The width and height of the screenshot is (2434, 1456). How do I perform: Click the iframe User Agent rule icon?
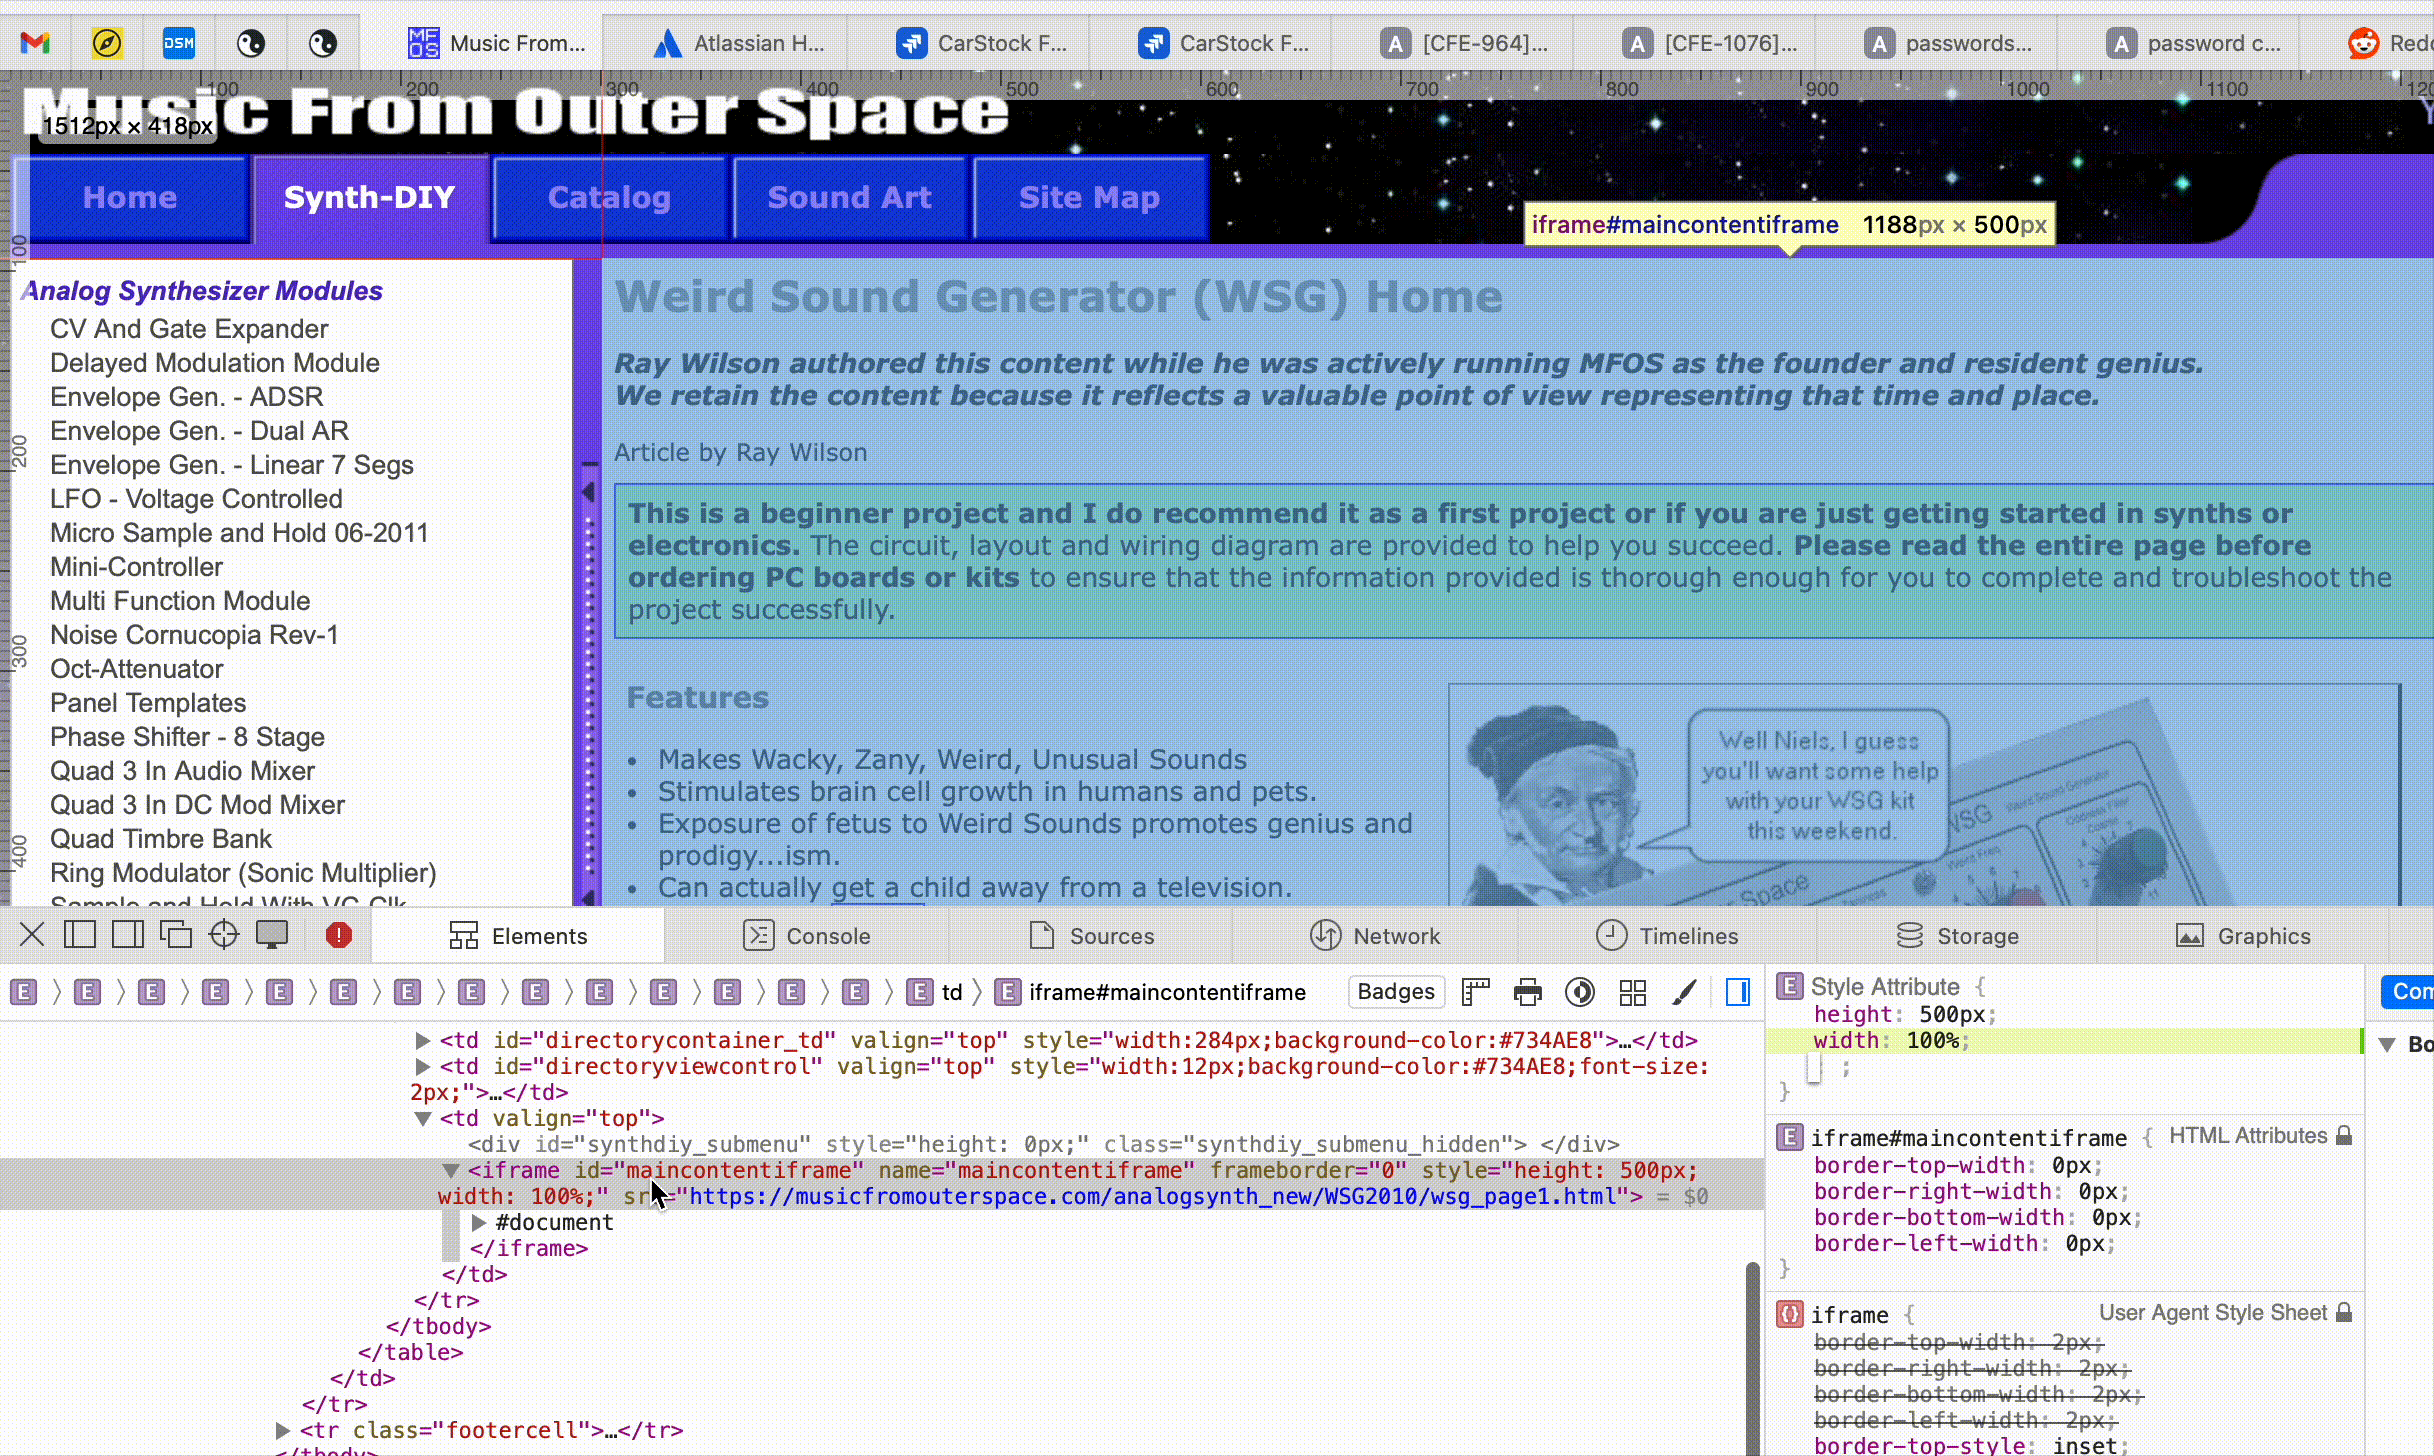tap(1790, 1314)
